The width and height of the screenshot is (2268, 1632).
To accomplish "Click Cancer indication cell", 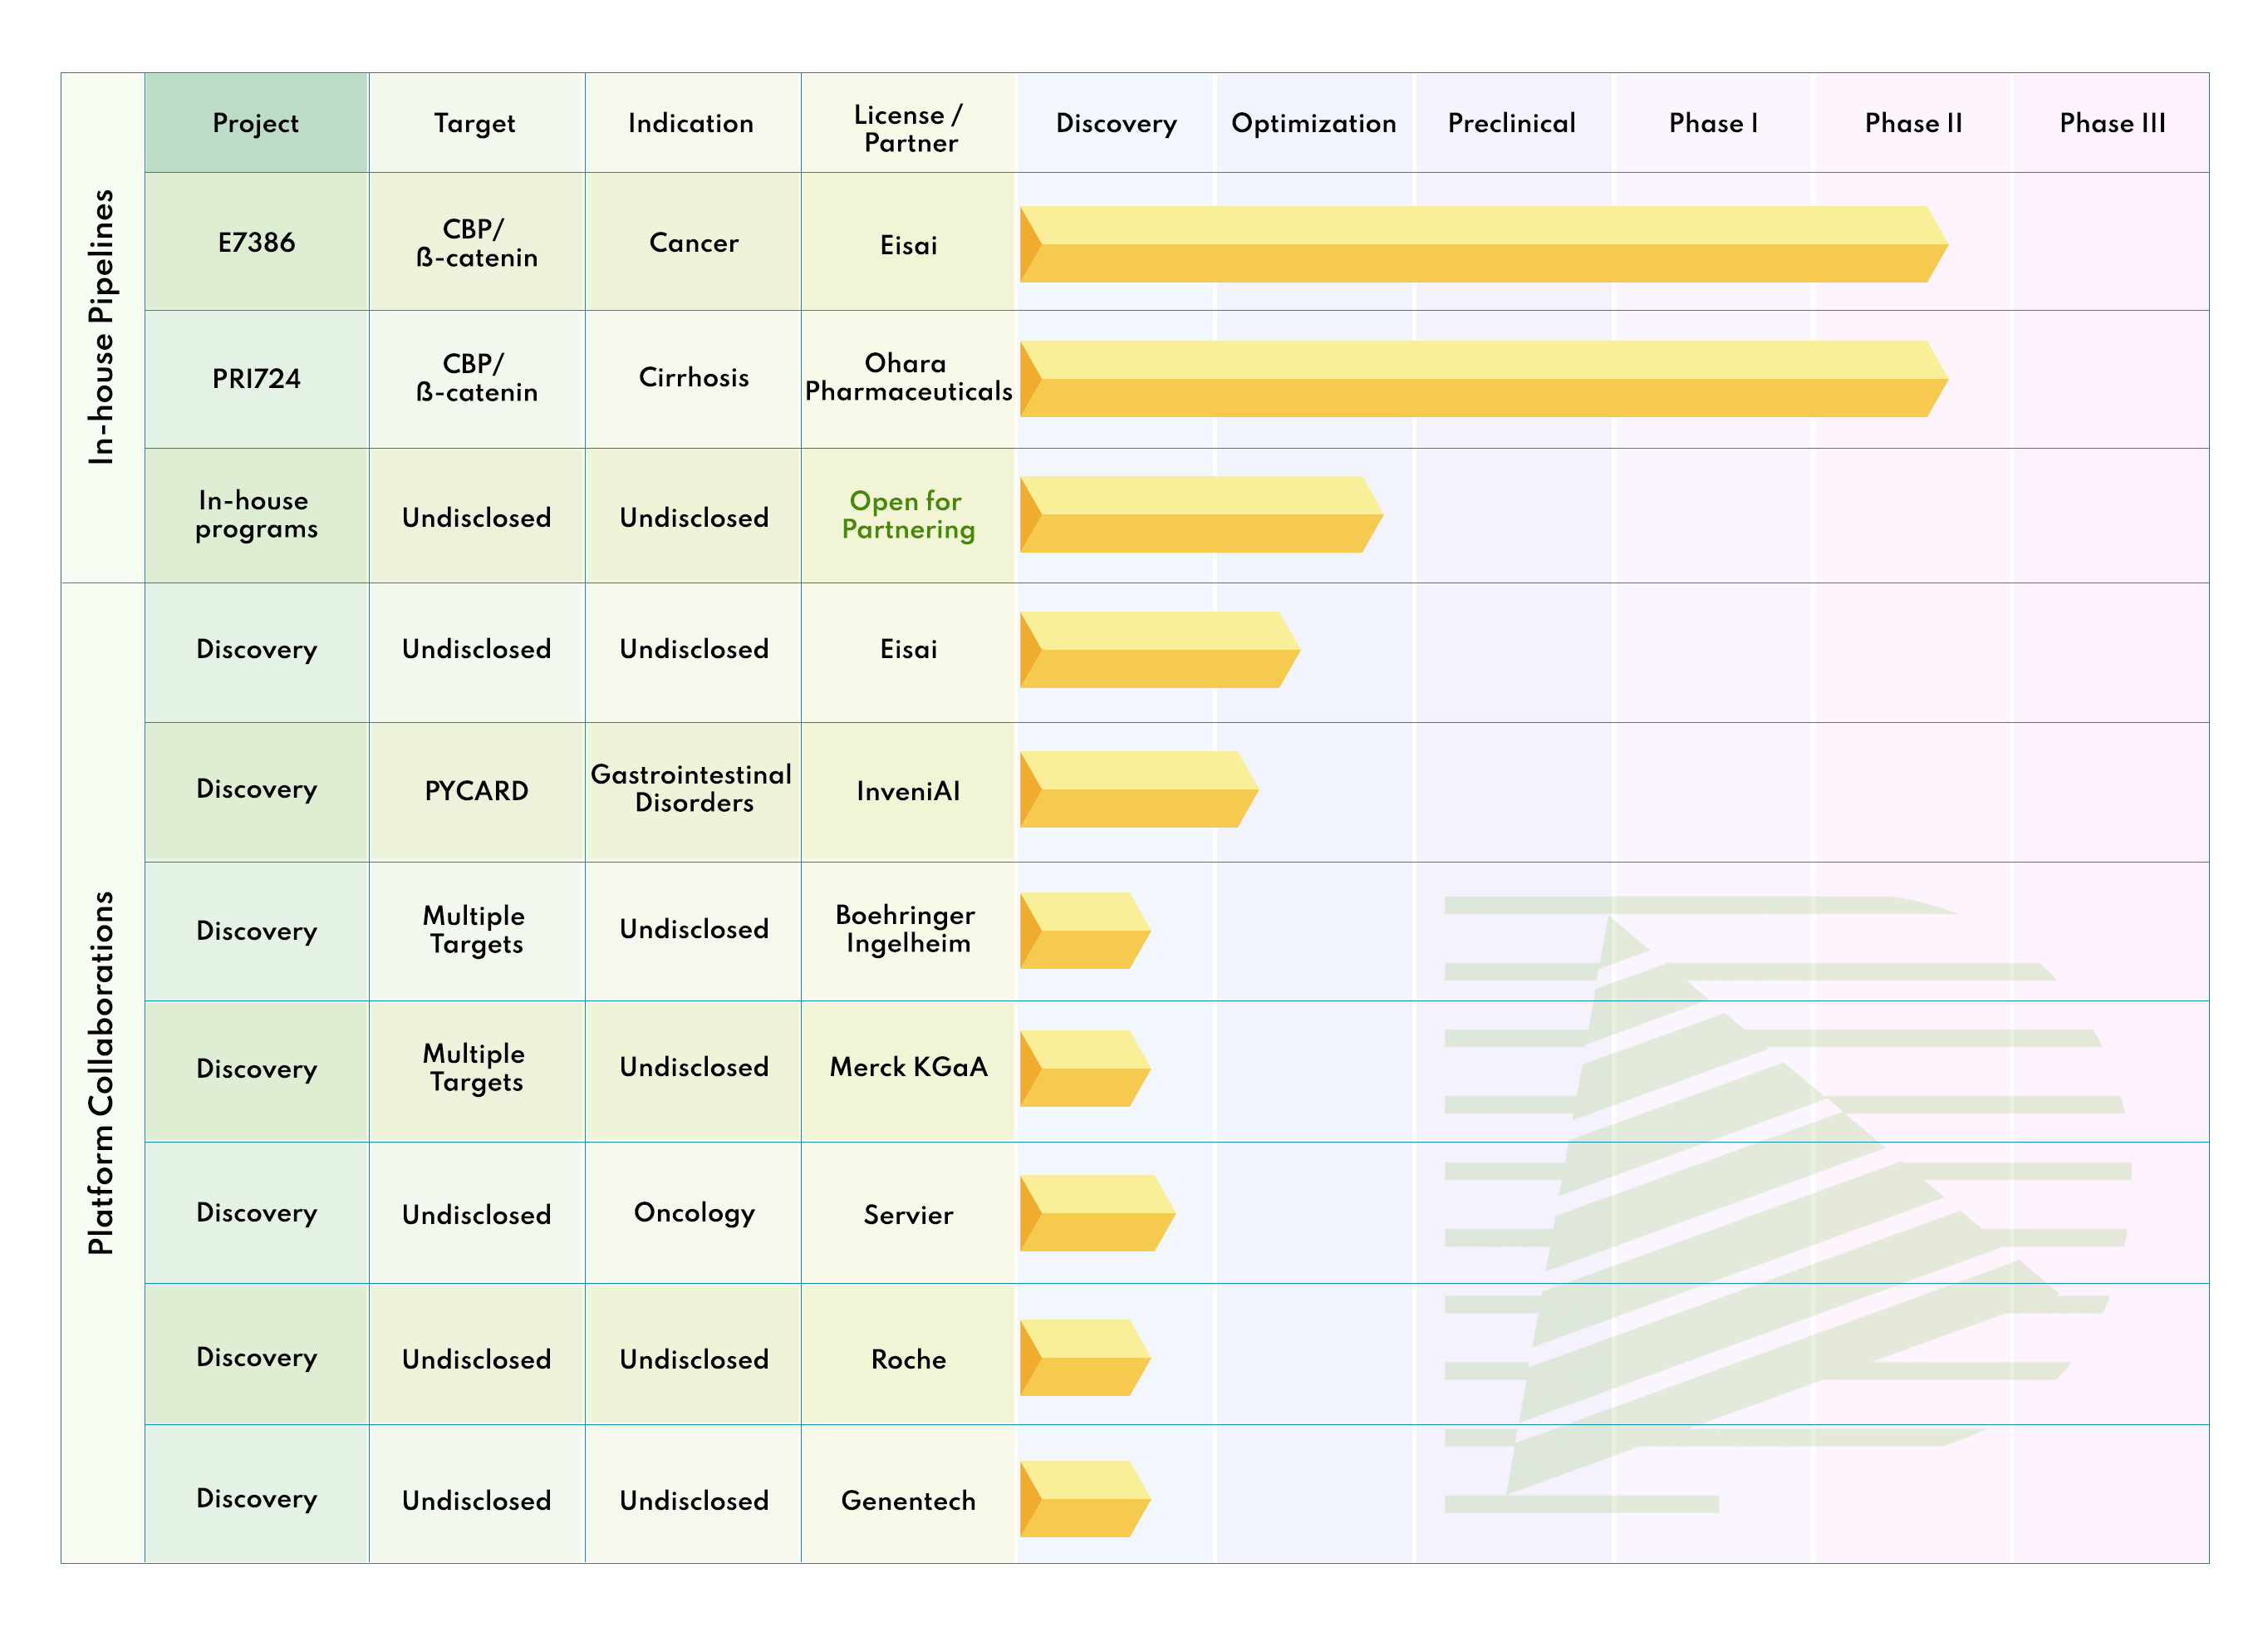I will [x=692, y=241].
